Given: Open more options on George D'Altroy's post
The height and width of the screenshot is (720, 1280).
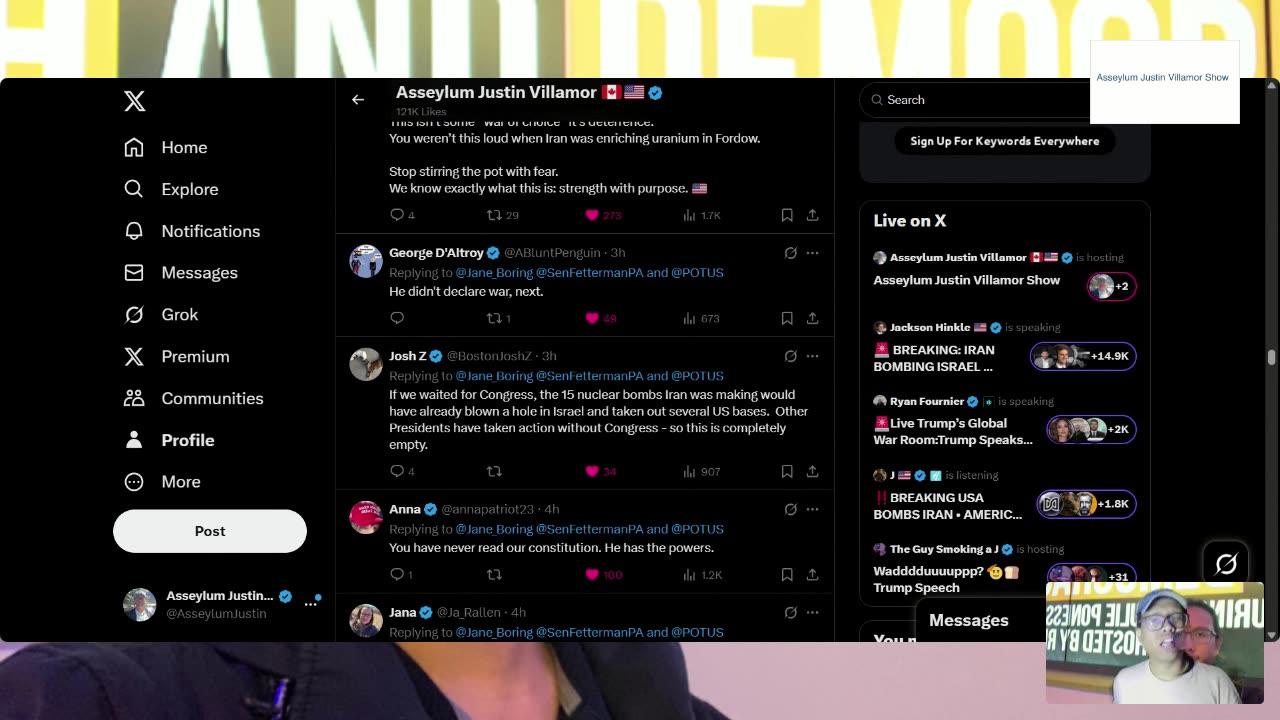Looking at the screenshot, I should [x=812, y=253].
